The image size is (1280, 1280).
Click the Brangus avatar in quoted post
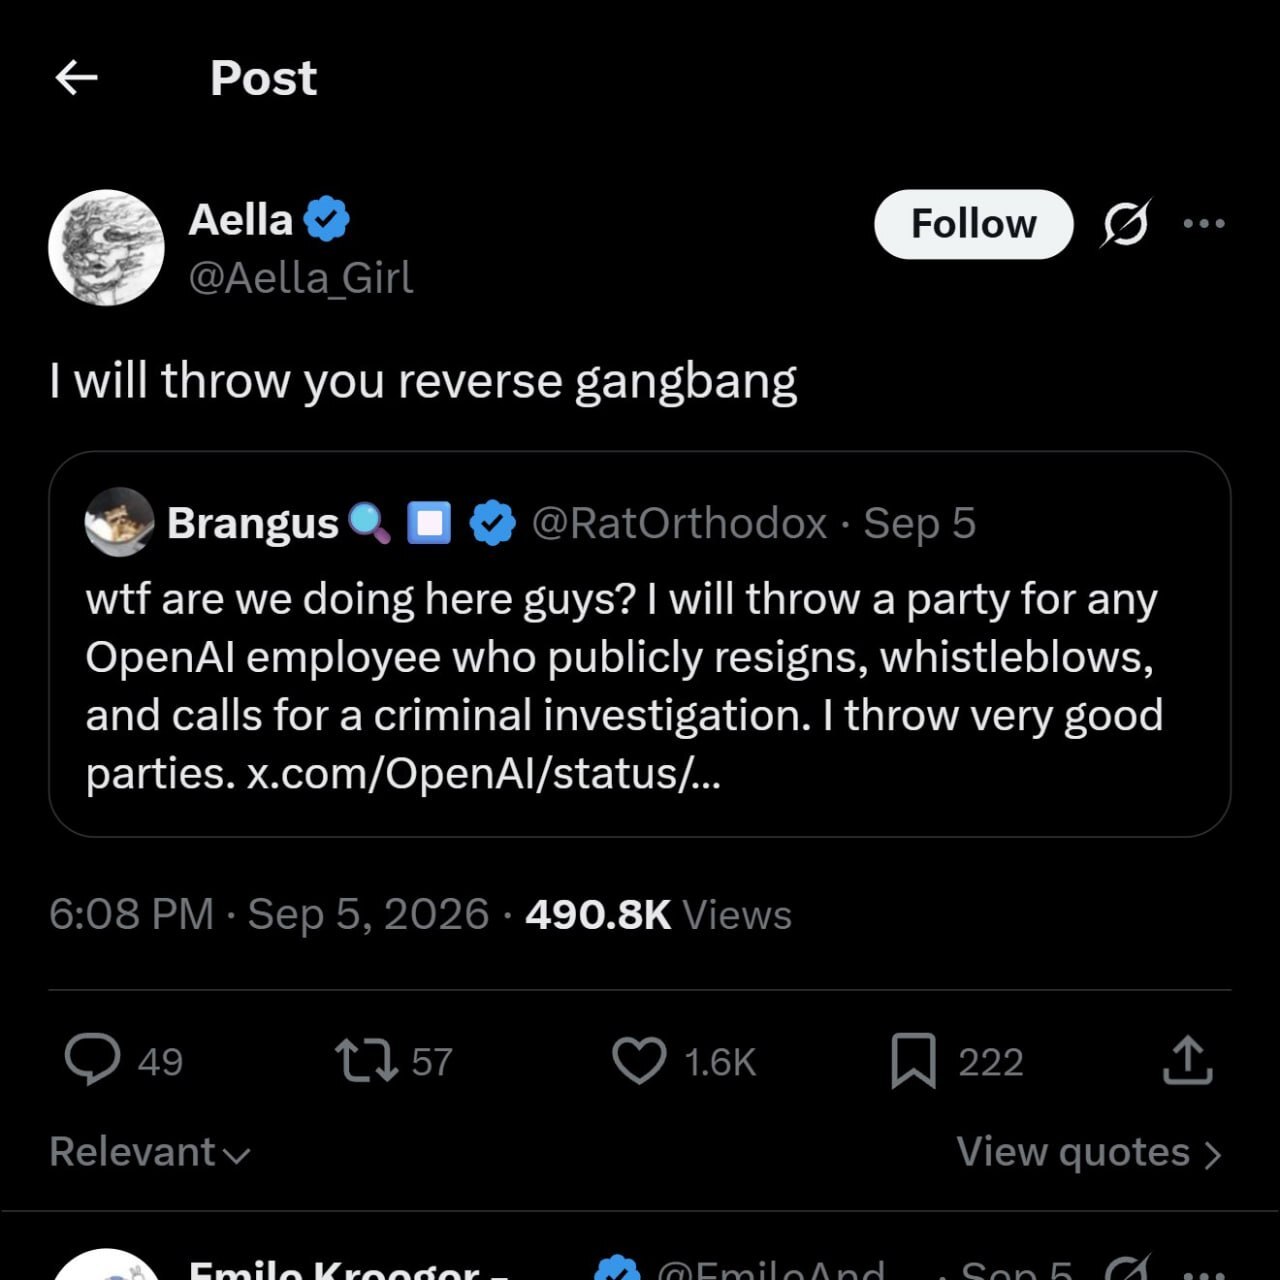coord(120,522)
